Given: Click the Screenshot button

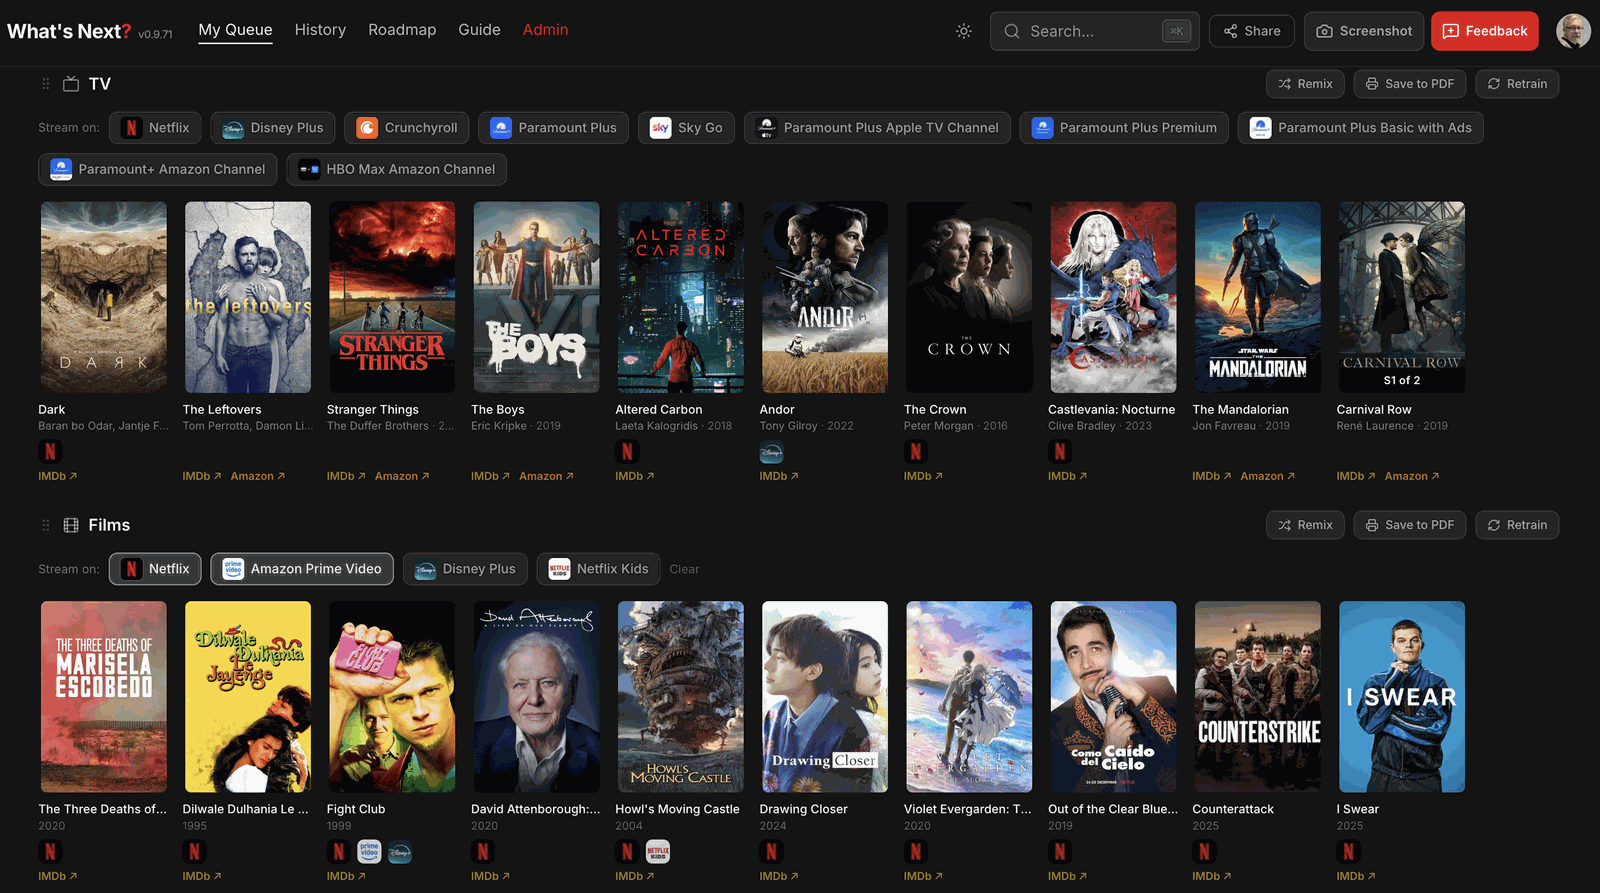Looking at the screenshot, I should [x=1364, y=31].
